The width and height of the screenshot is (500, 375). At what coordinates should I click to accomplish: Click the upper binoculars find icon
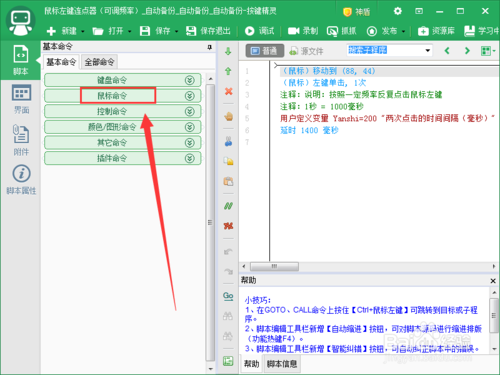tap(228, 316)
